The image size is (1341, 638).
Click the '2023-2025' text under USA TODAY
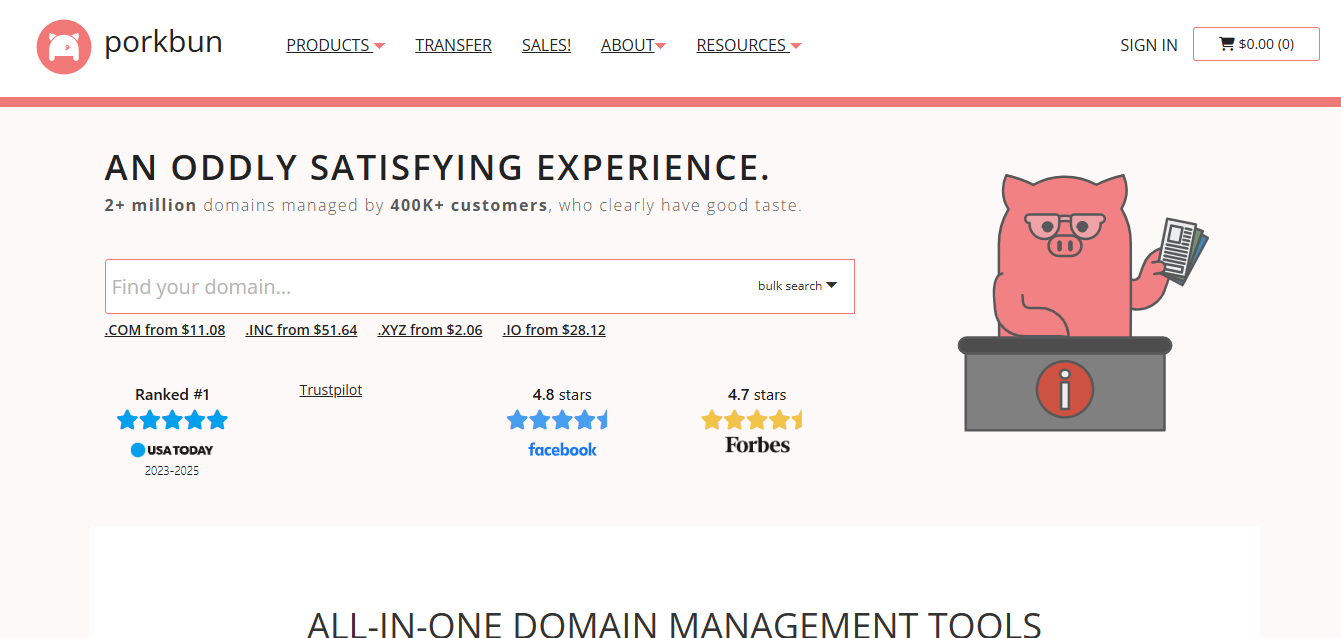coord(172,471)
